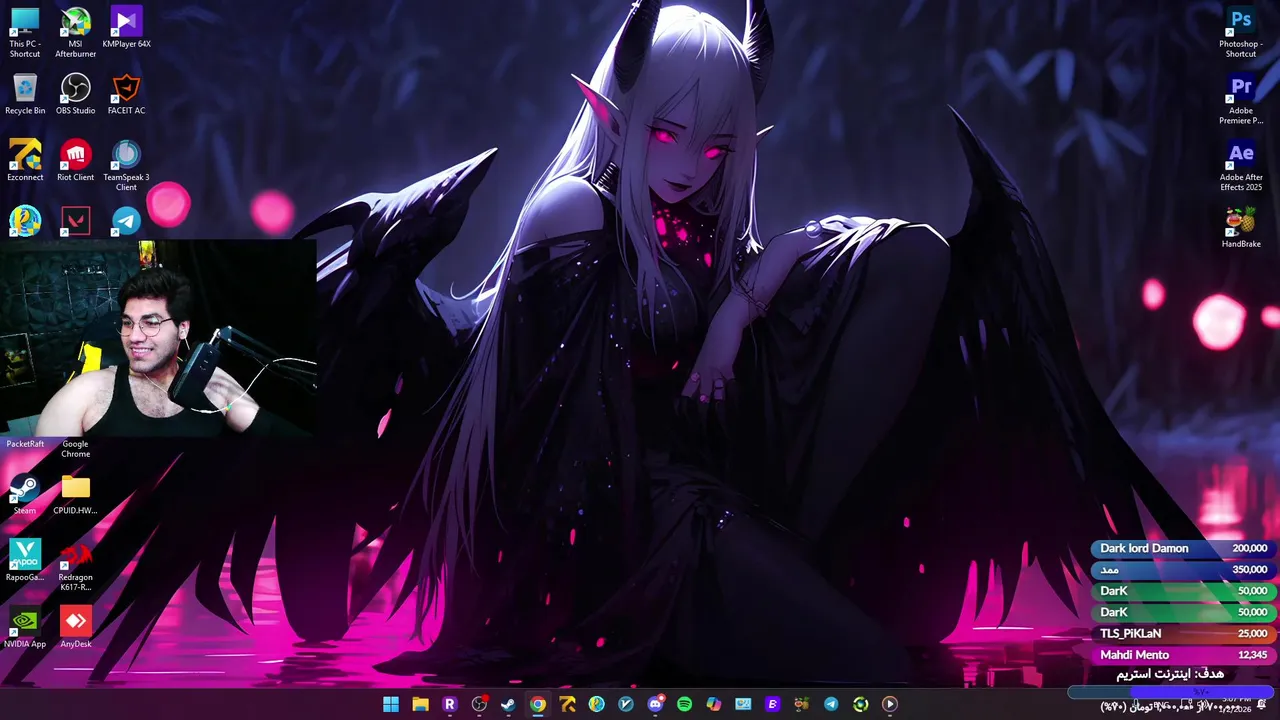Click the streamer webcam overlay
This screenshot has width=1280, height=720.
[x=158, y=338]
